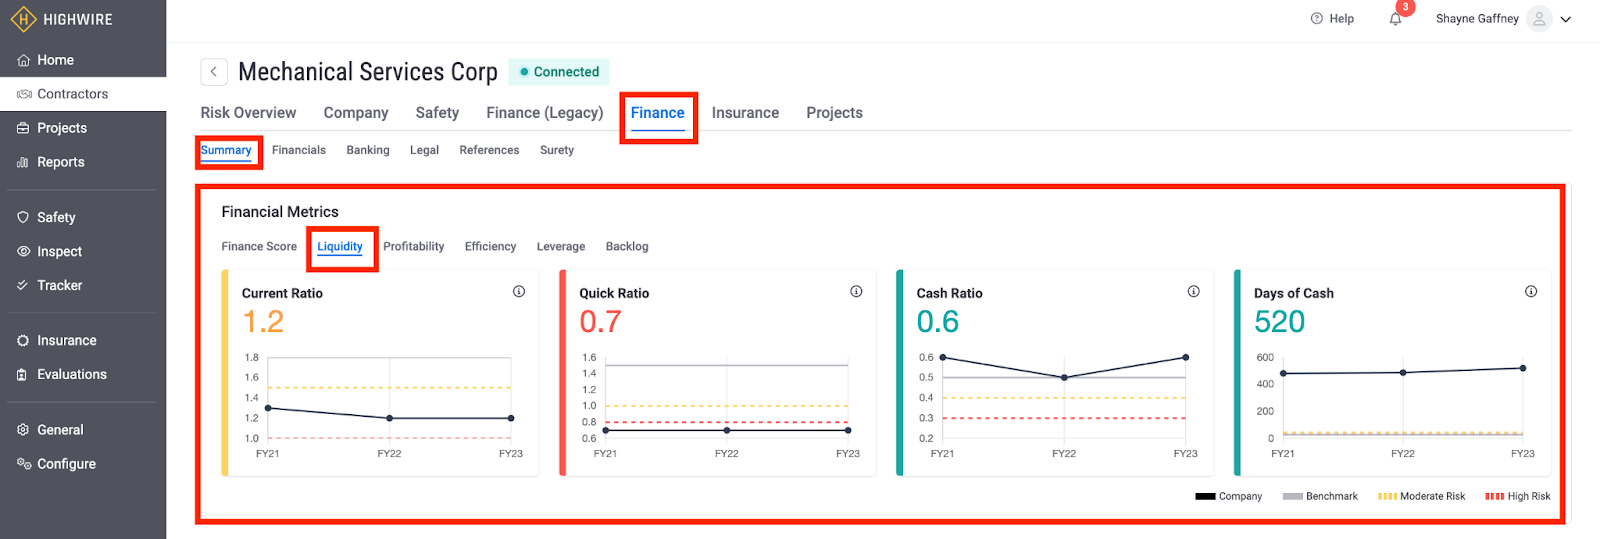Navigate to Reports in the sidebar
Image resolution: width=1600 pixels, height=539 pixels.
click(x=60, y=162)
